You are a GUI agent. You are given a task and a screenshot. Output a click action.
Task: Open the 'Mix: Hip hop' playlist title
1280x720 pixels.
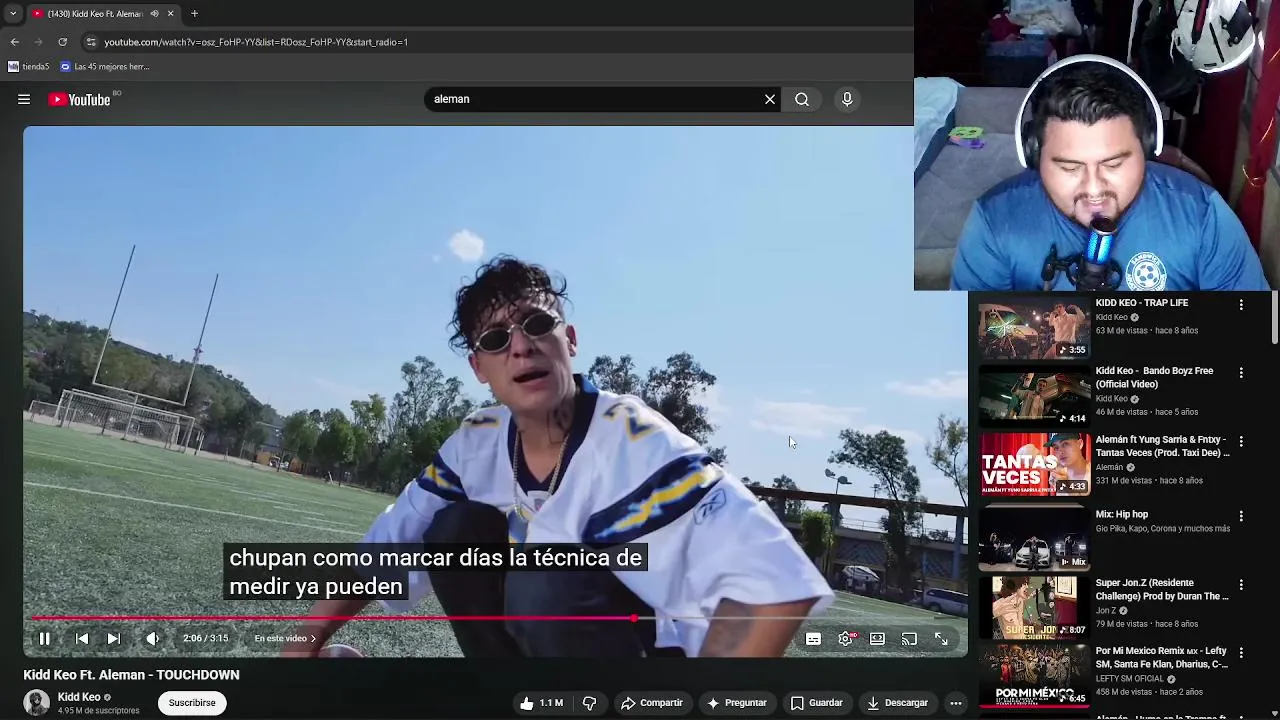point(1122,514)
